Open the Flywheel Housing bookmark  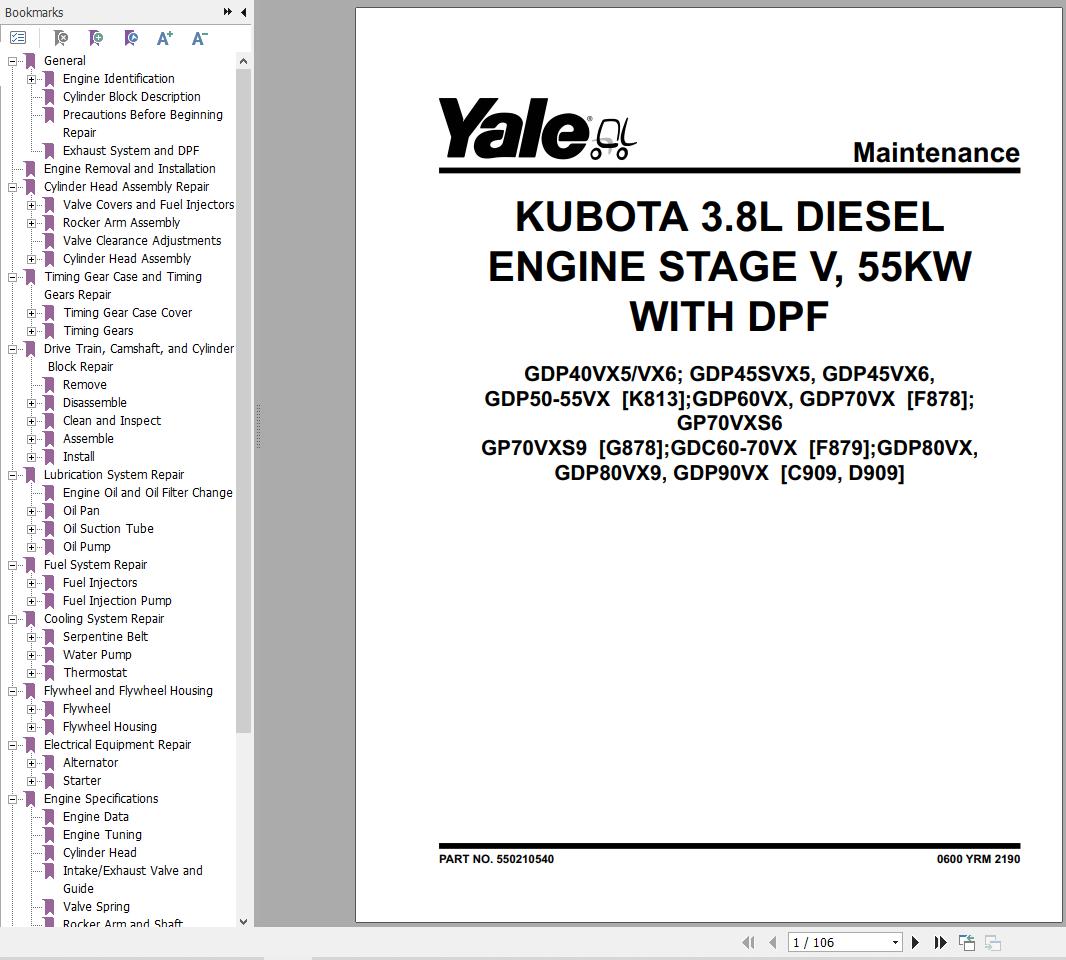pos(109,727)
